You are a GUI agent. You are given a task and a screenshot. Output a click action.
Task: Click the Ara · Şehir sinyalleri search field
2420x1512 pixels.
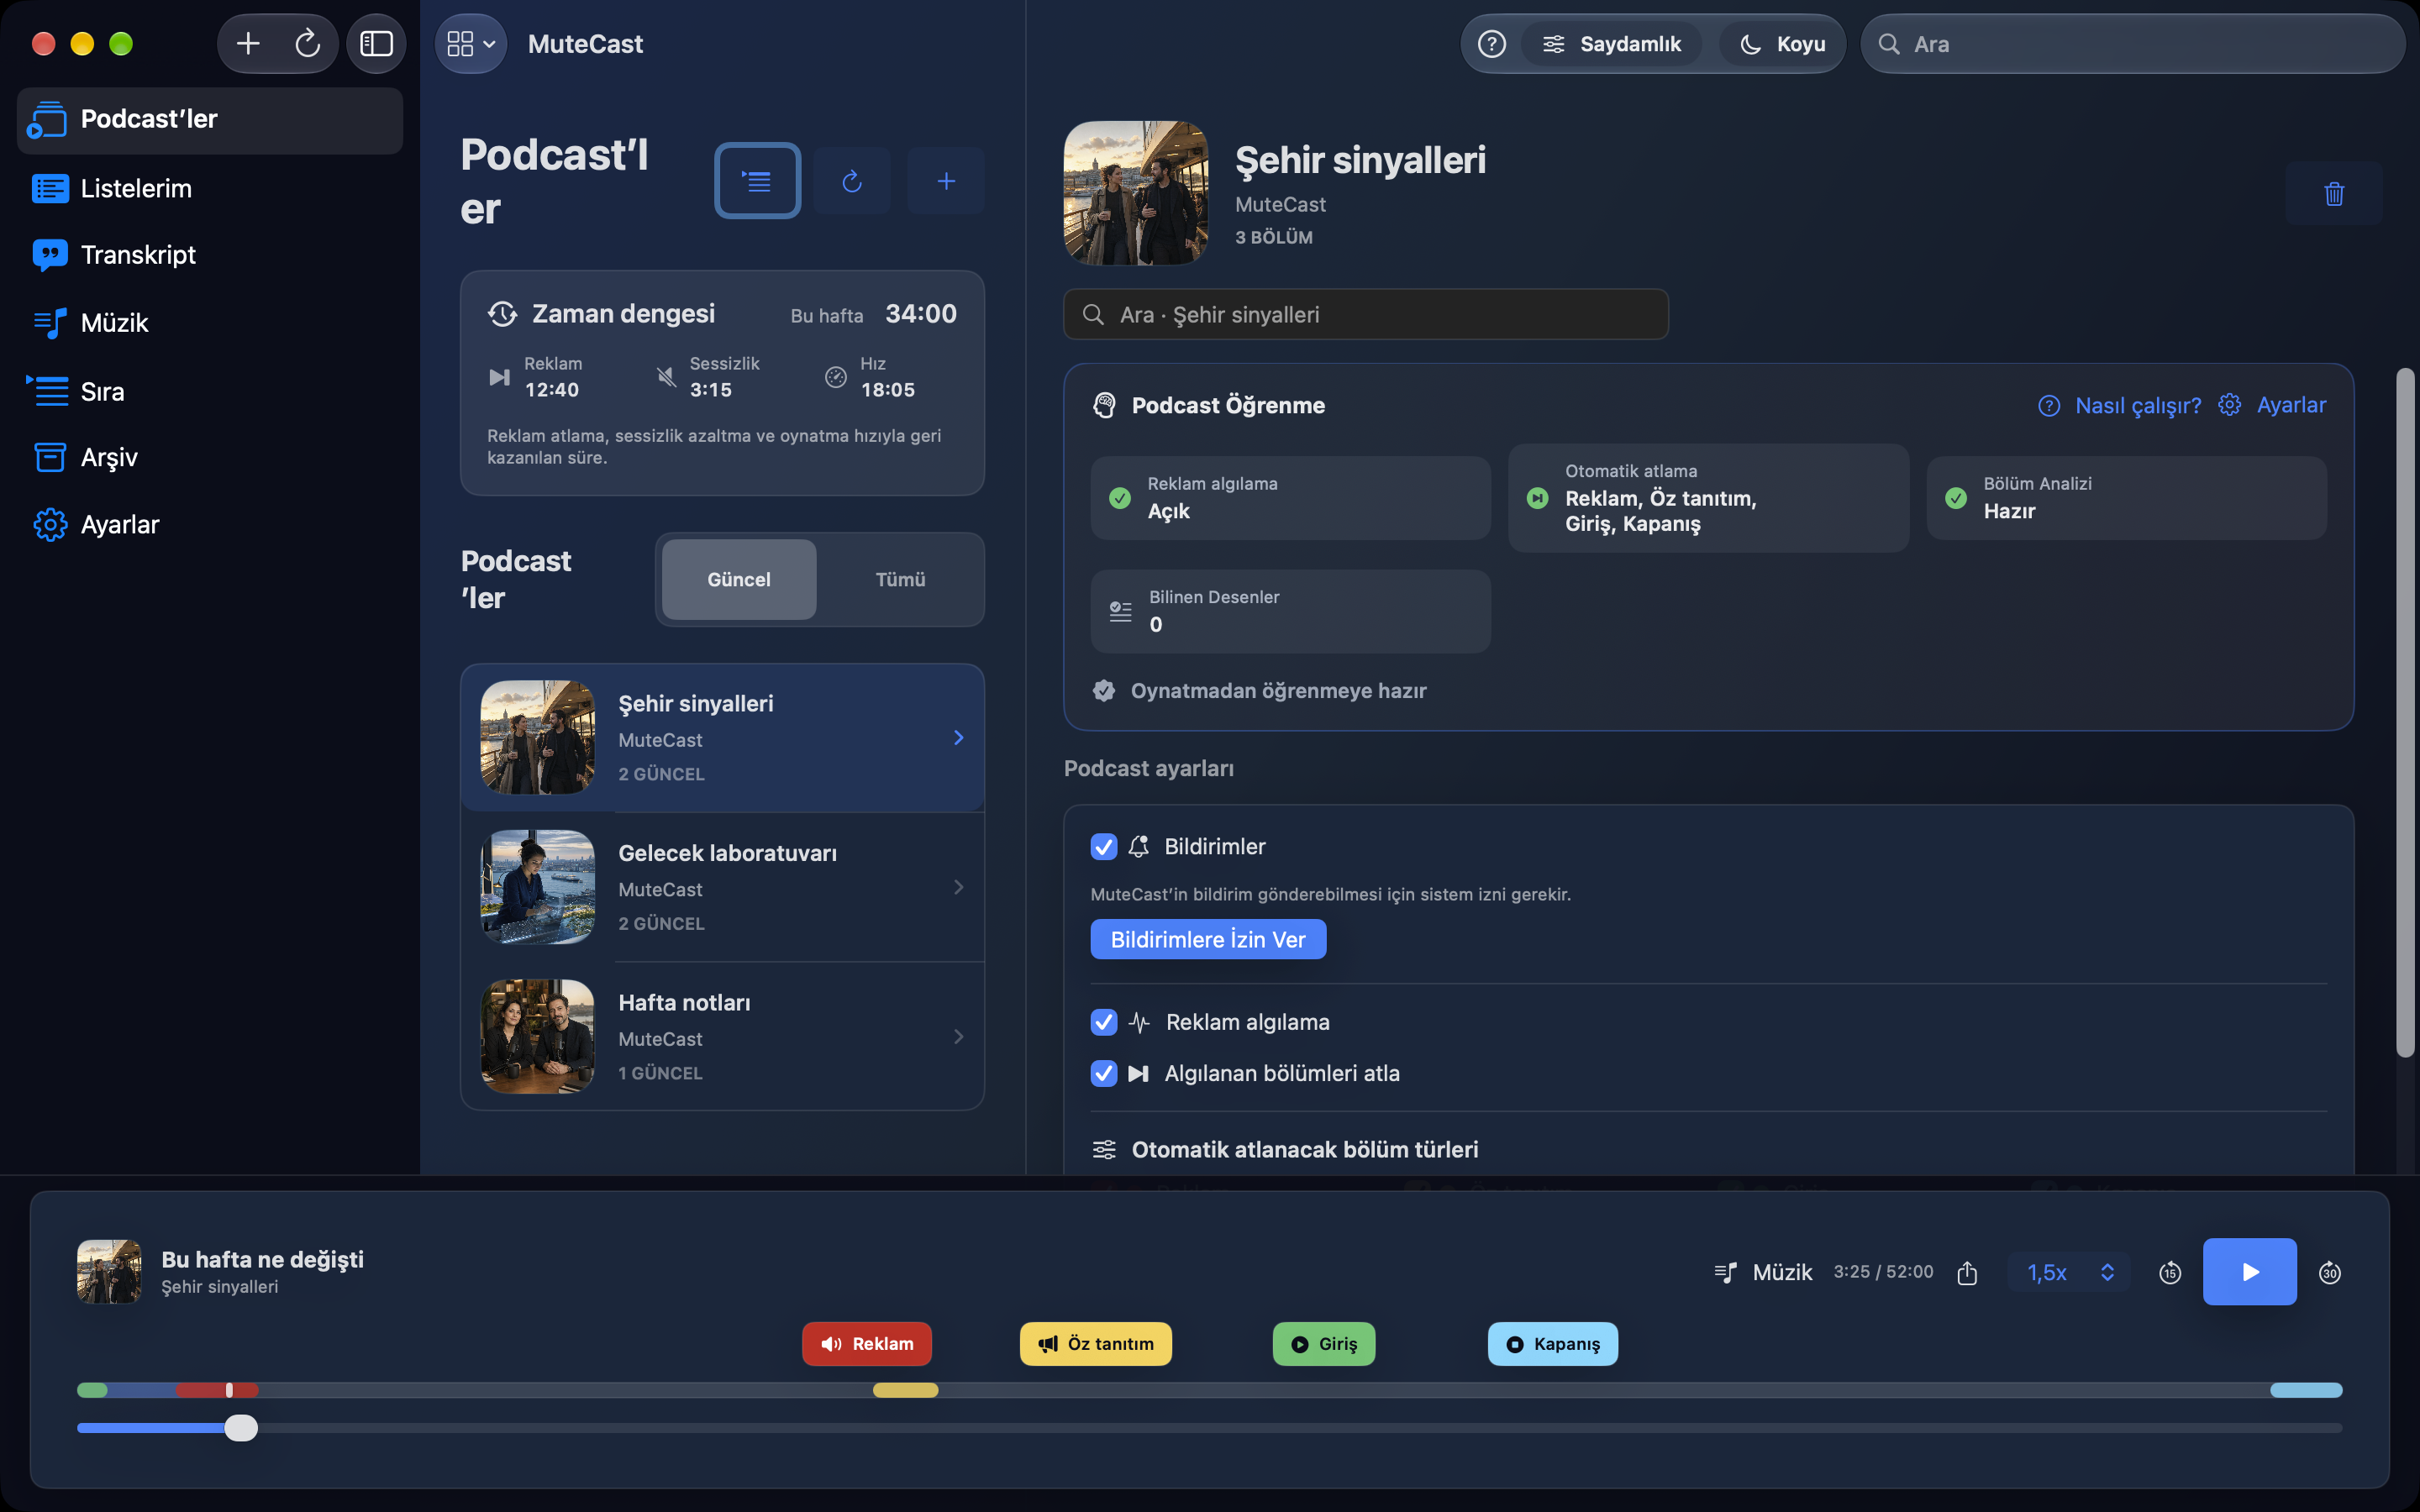pos(1366,315)
